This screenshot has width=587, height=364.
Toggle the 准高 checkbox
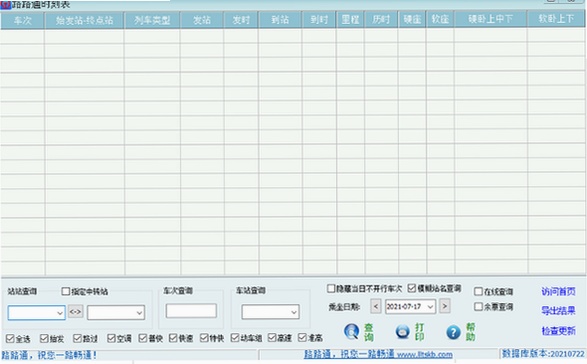coord(302,338)
